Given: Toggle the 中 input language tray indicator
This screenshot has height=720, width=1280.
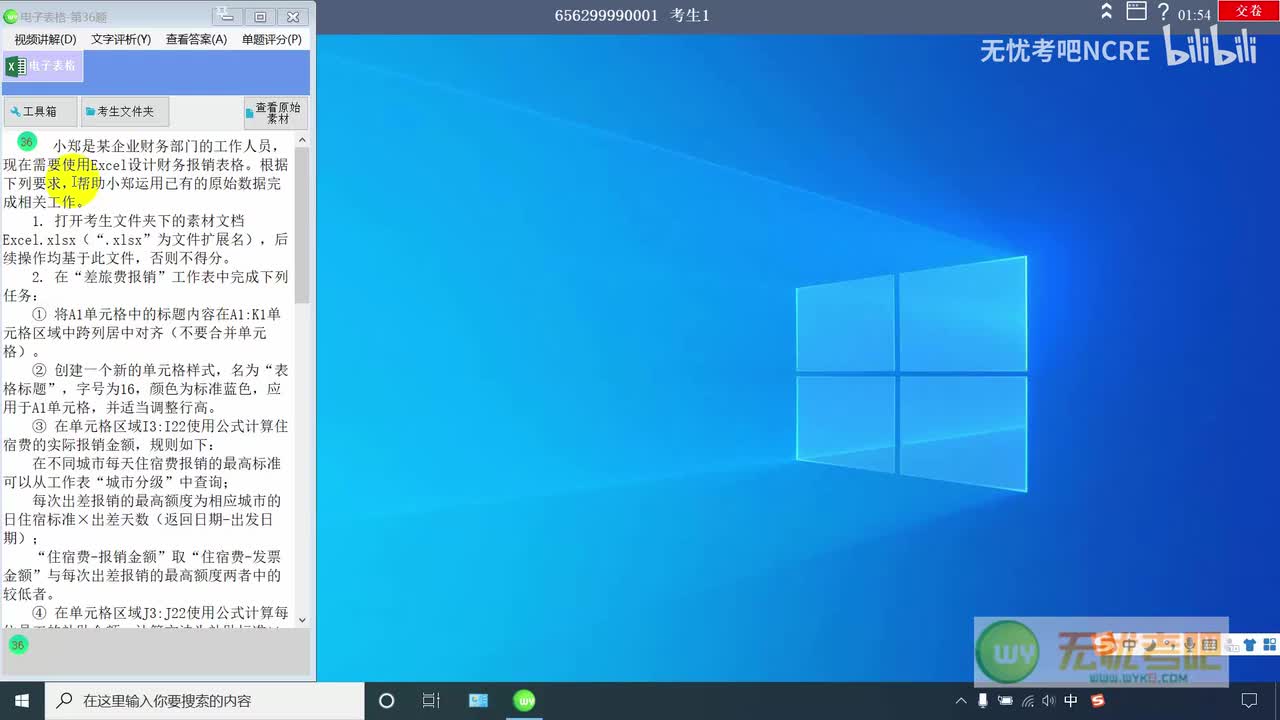Looking at the screenshot, I should [x=1071, y=701].
